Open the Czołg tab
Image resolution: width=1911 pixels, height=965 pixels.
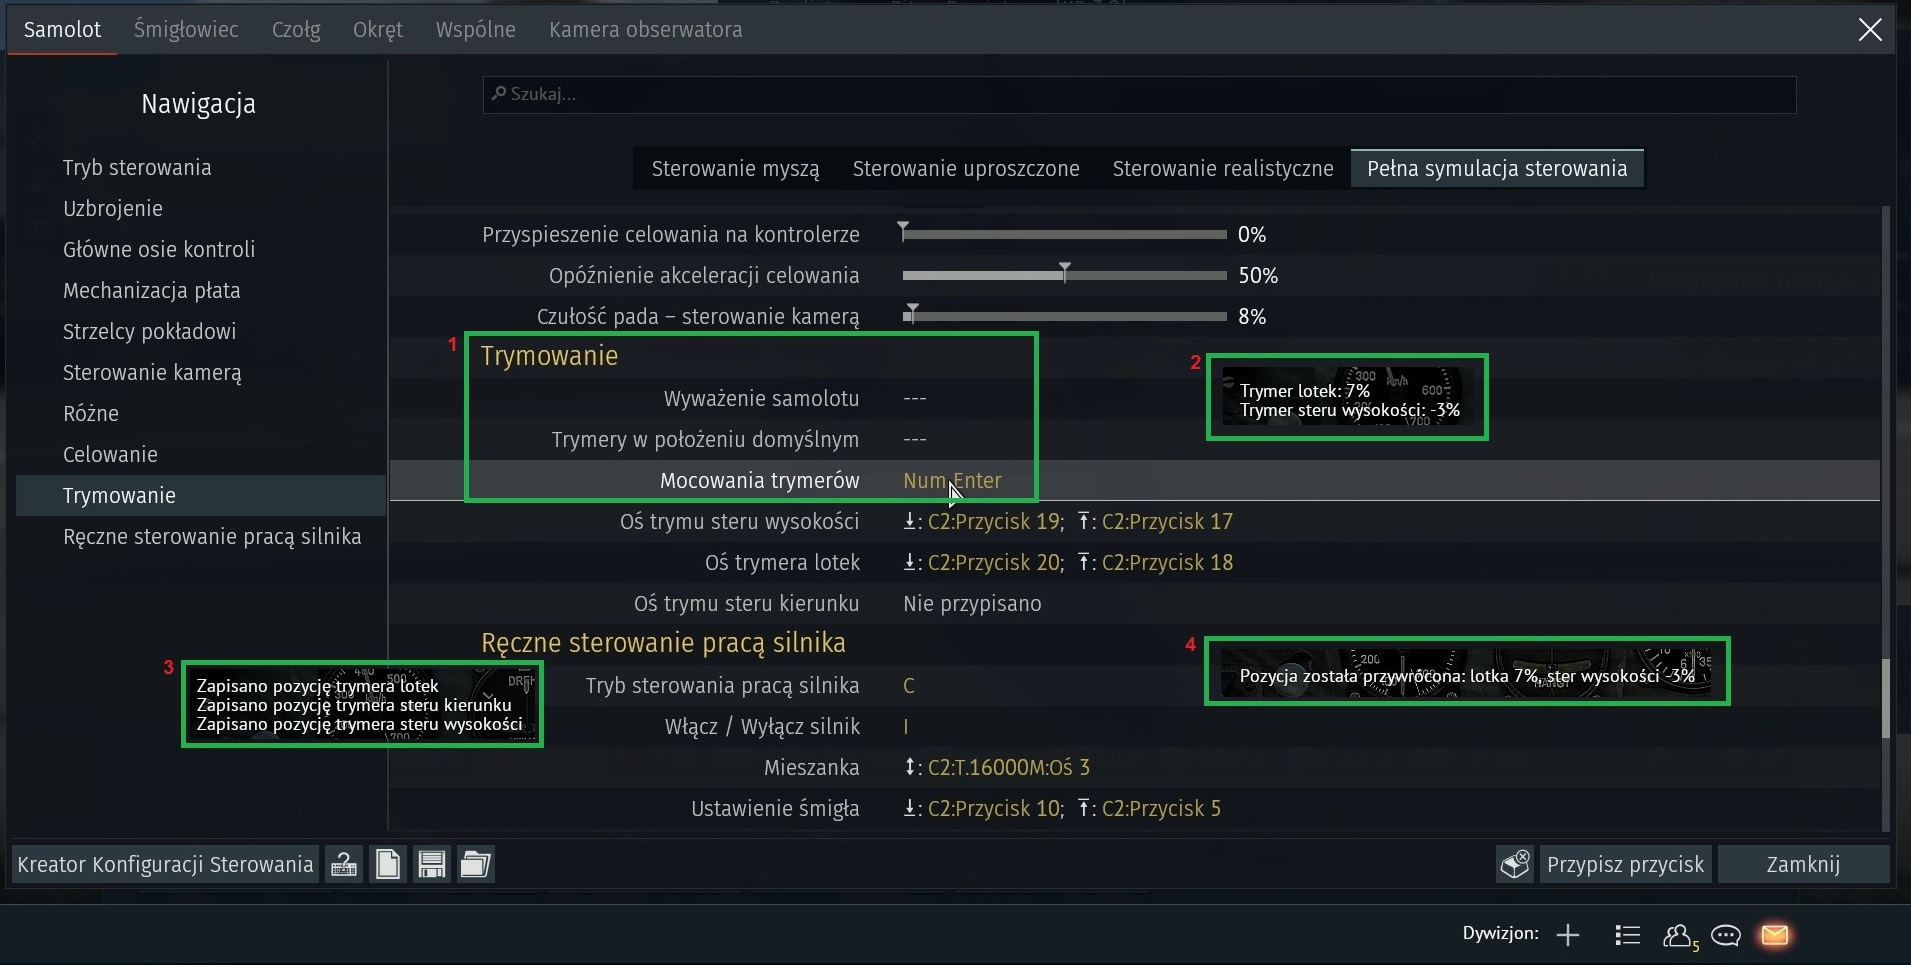coord(296,30)
